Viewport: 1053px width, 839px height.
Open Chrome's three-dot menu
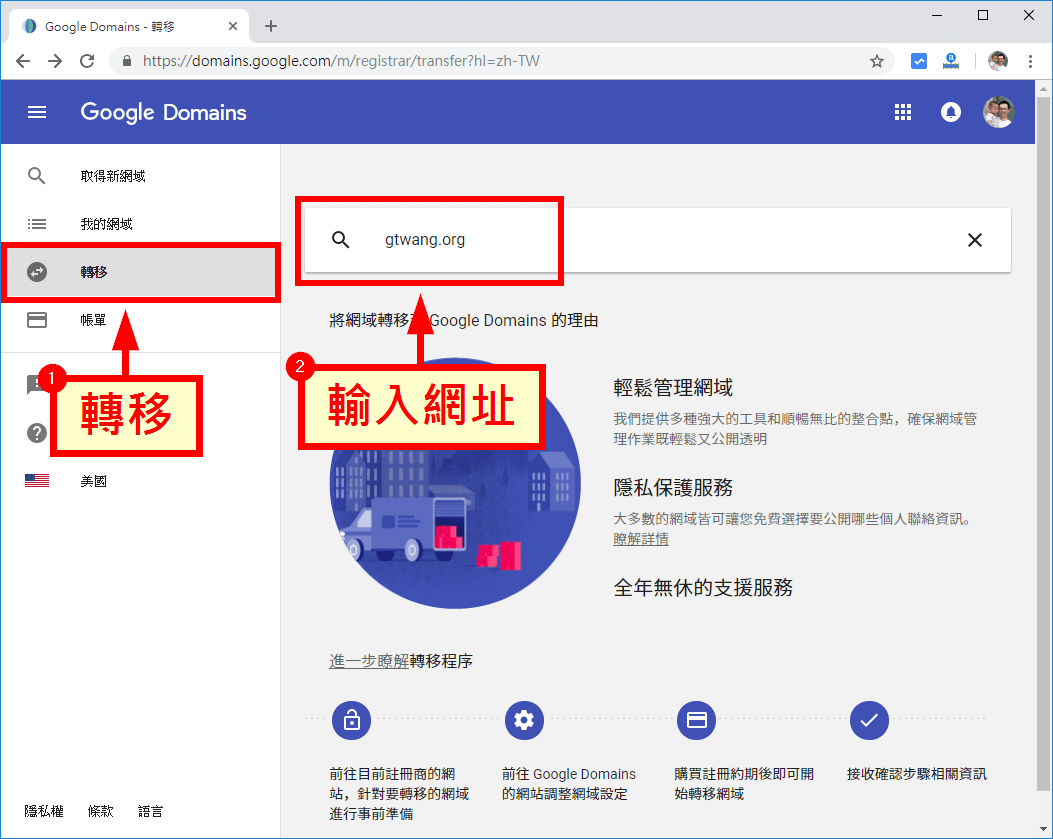click(x=1031, y=60)
